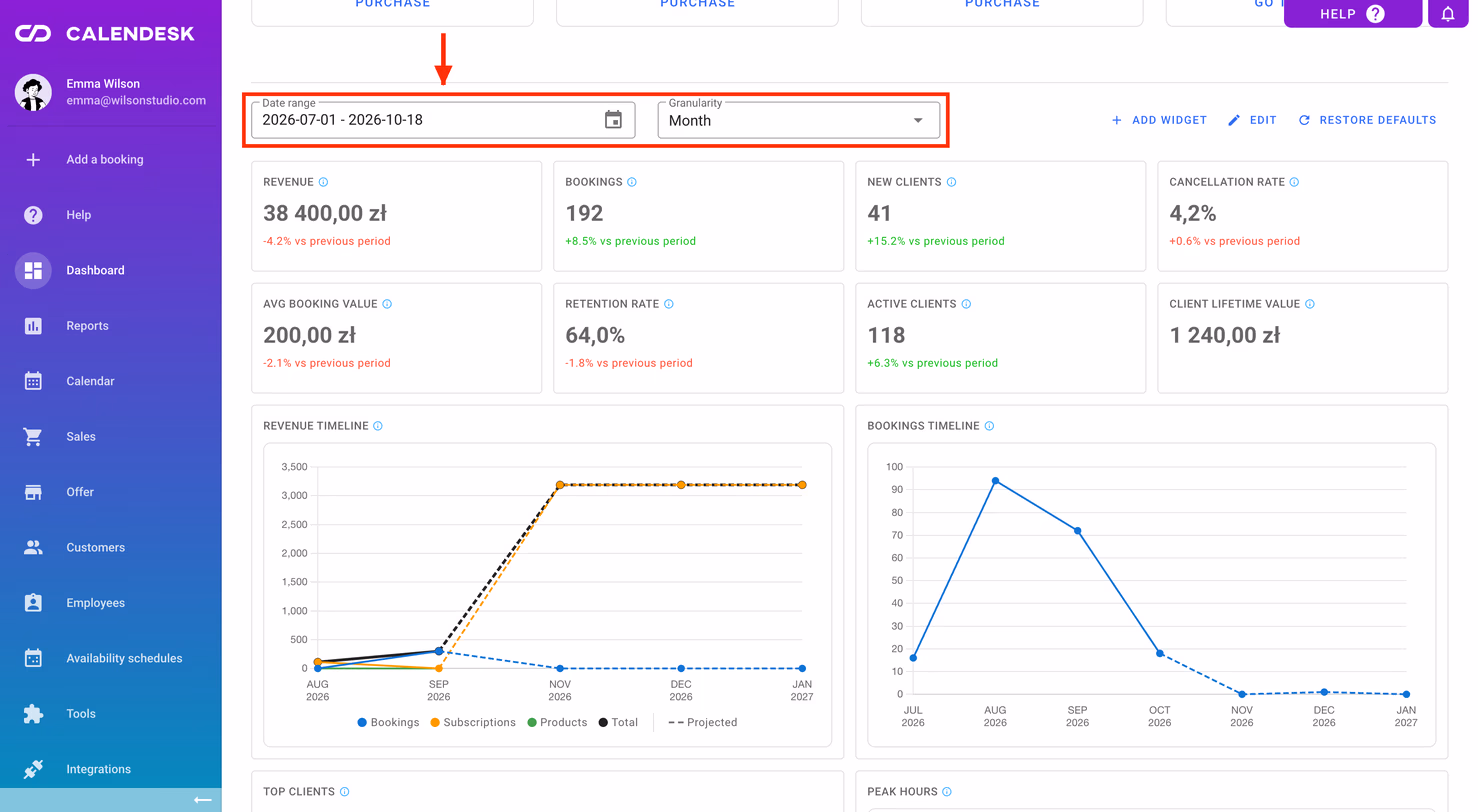Toggle Projected line in revenue legend
This screenshot has height=812, width=1478.
[x=702, y=722]
